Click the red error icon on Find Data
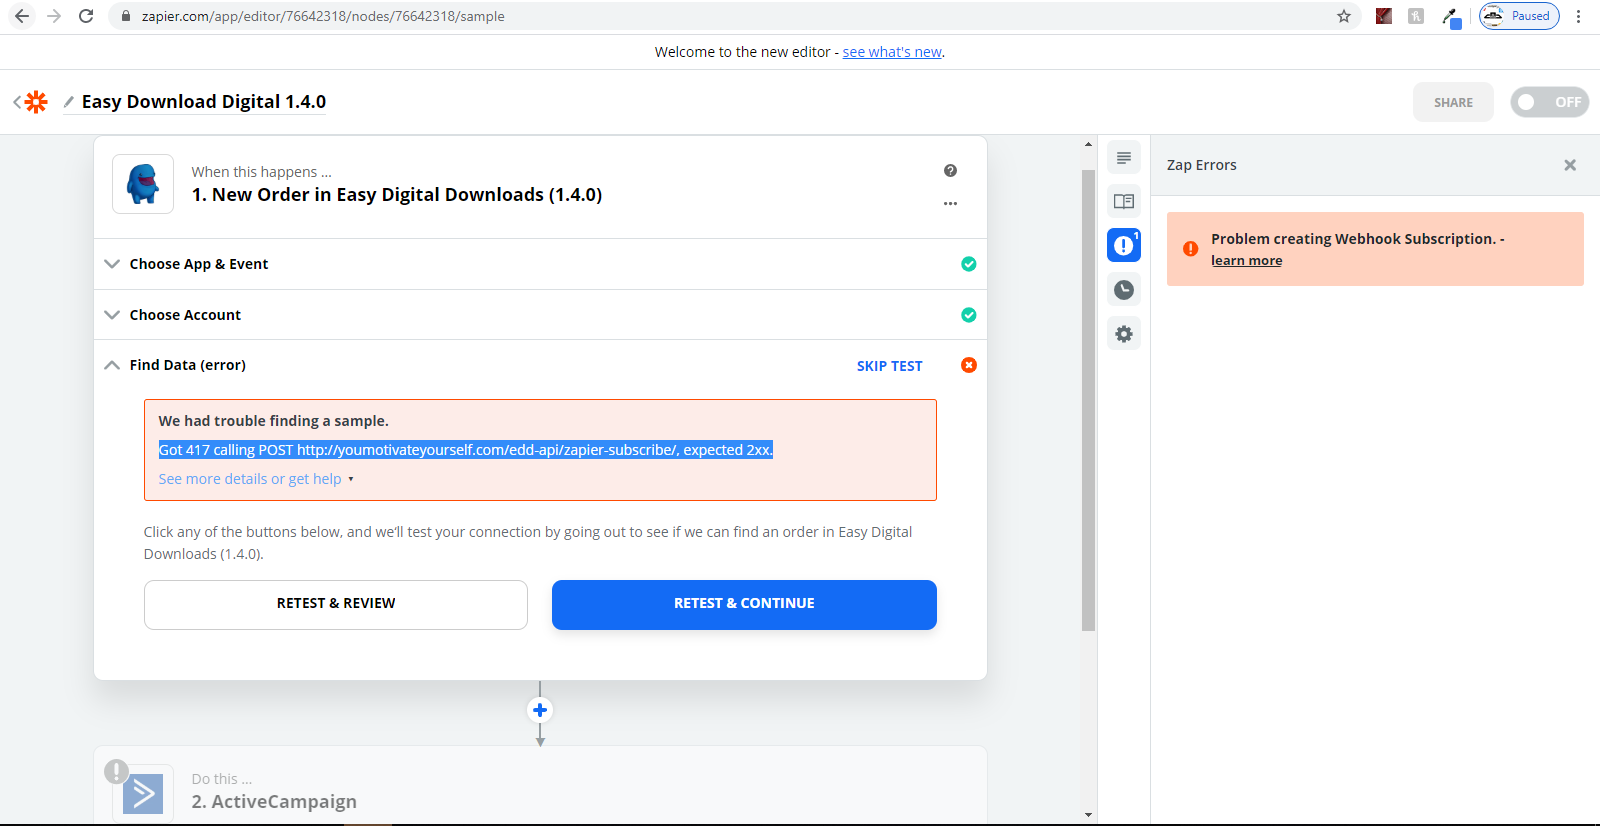The width and height of the screenshot is (1600, 826). click(x=969, y=365)
